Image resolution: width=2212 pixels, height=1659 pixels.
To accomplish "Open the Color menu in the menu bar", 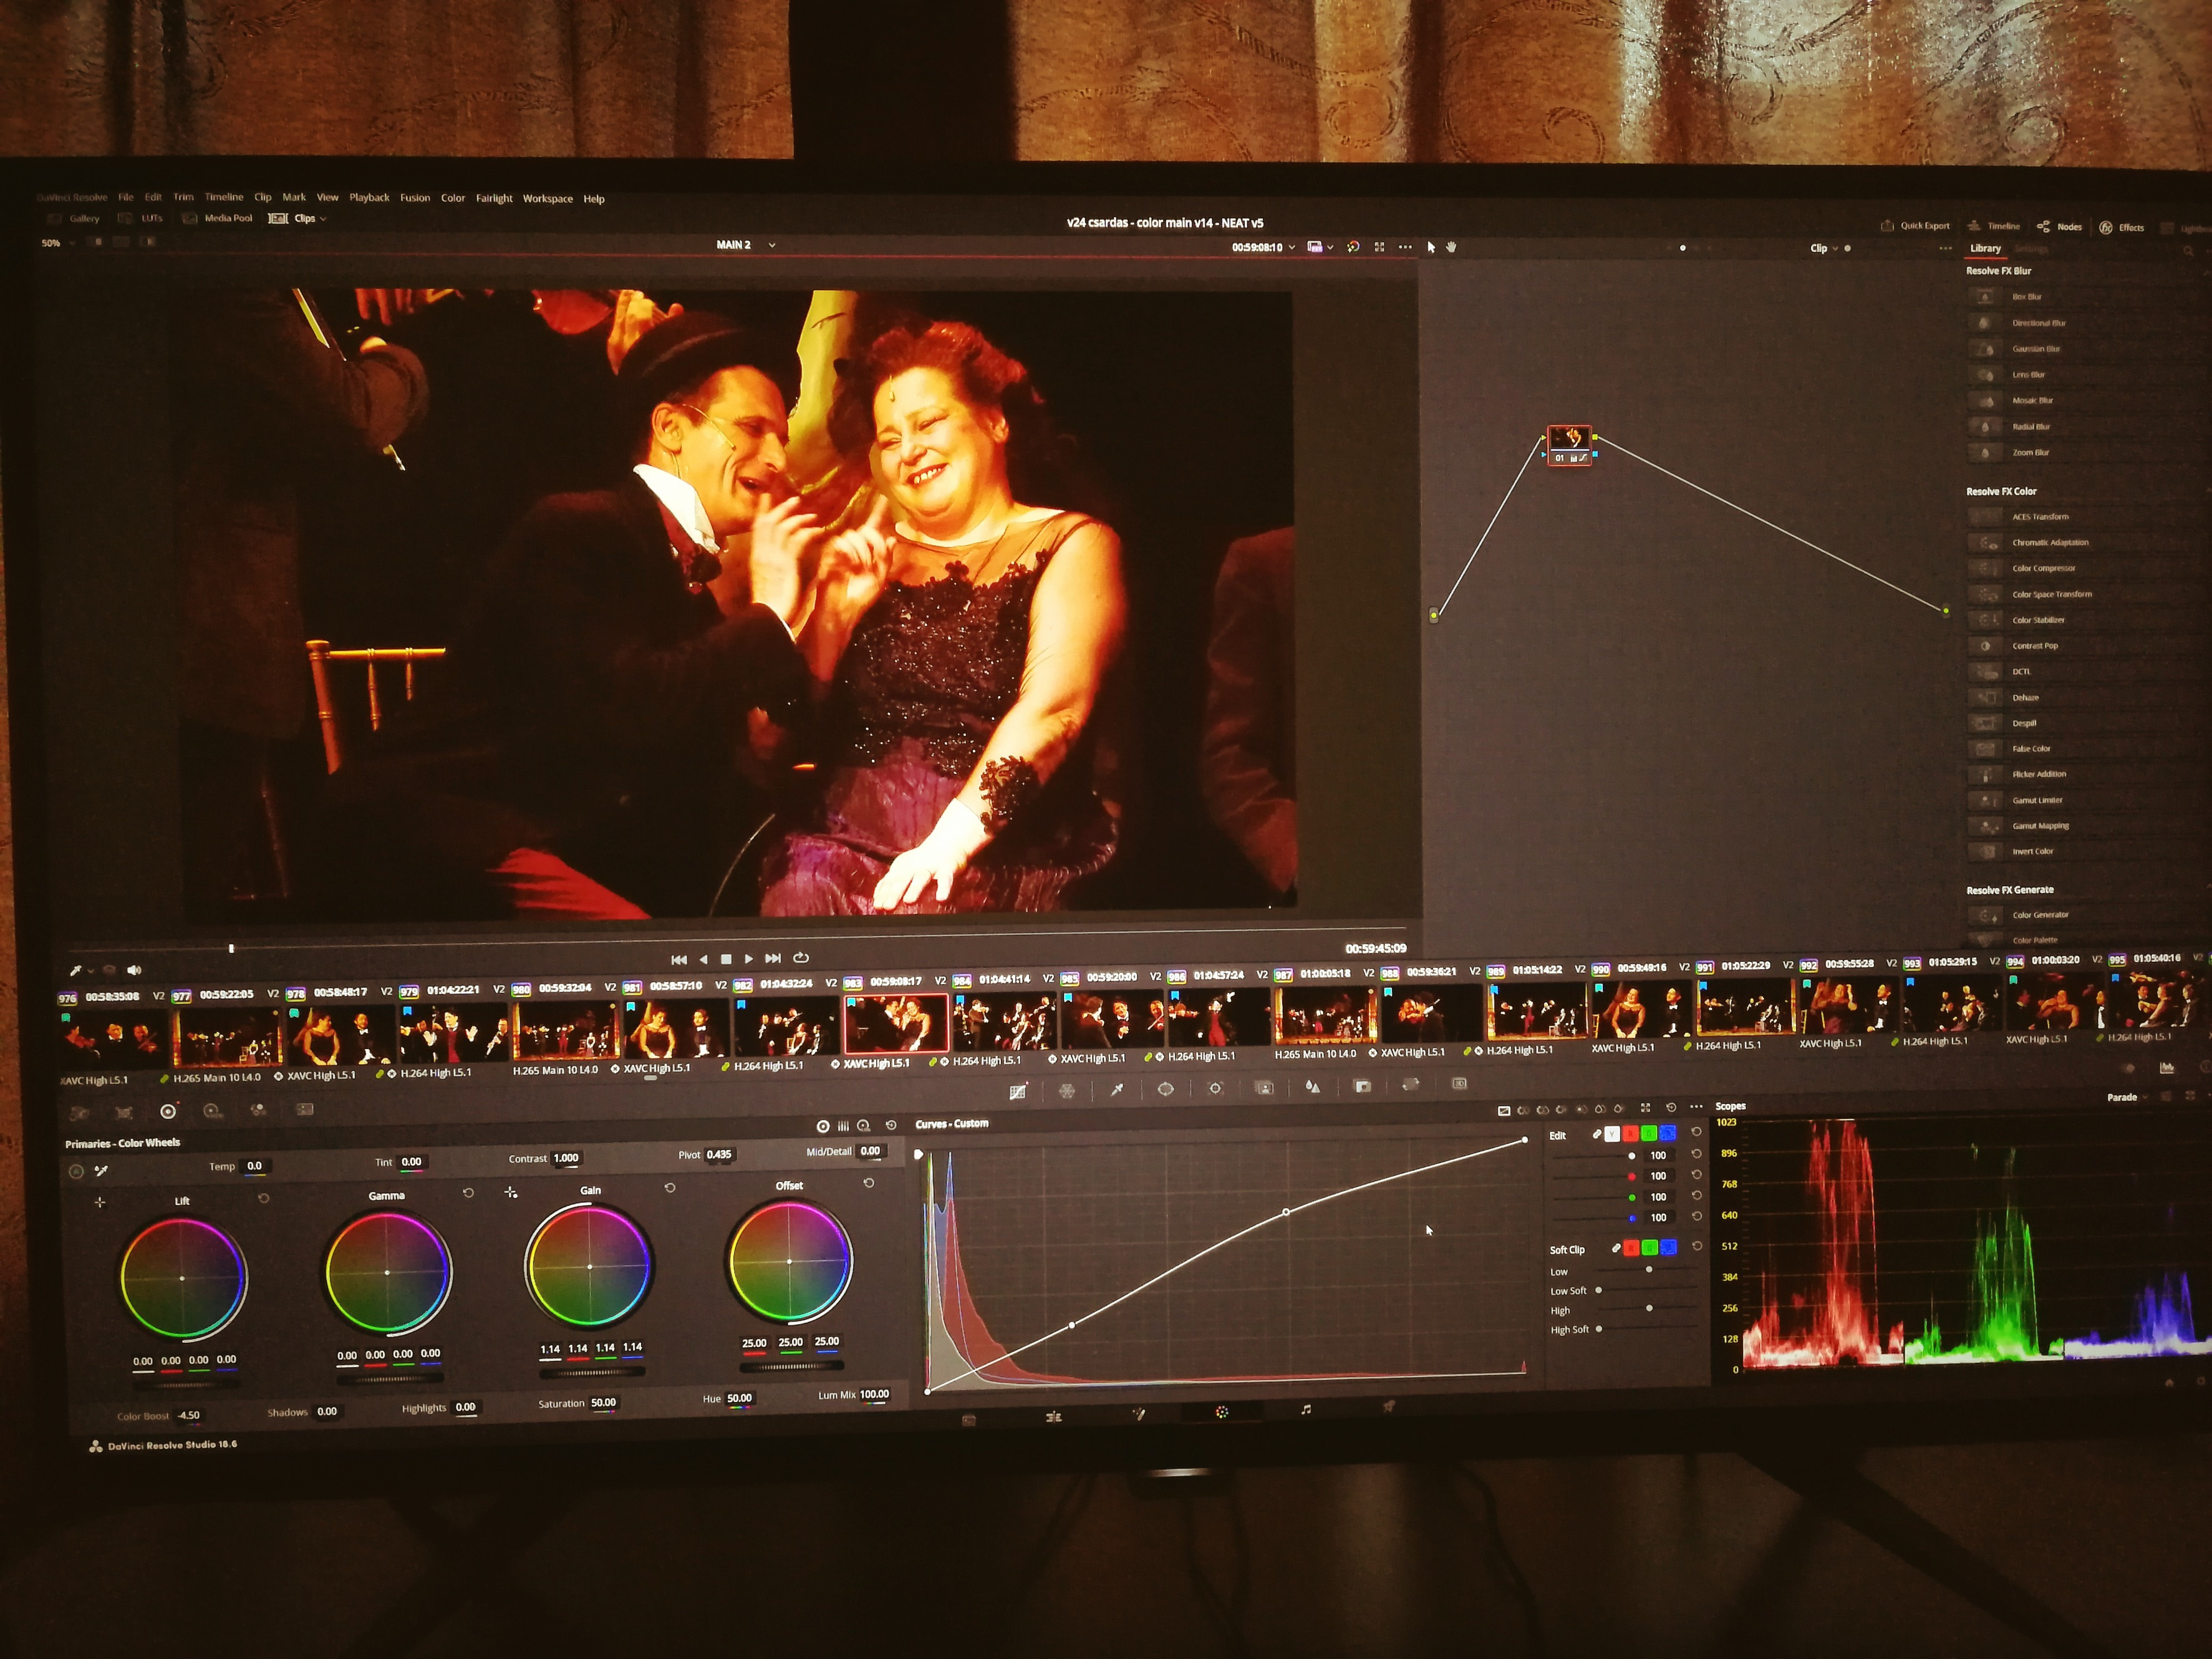I will [x=453, y=198].
